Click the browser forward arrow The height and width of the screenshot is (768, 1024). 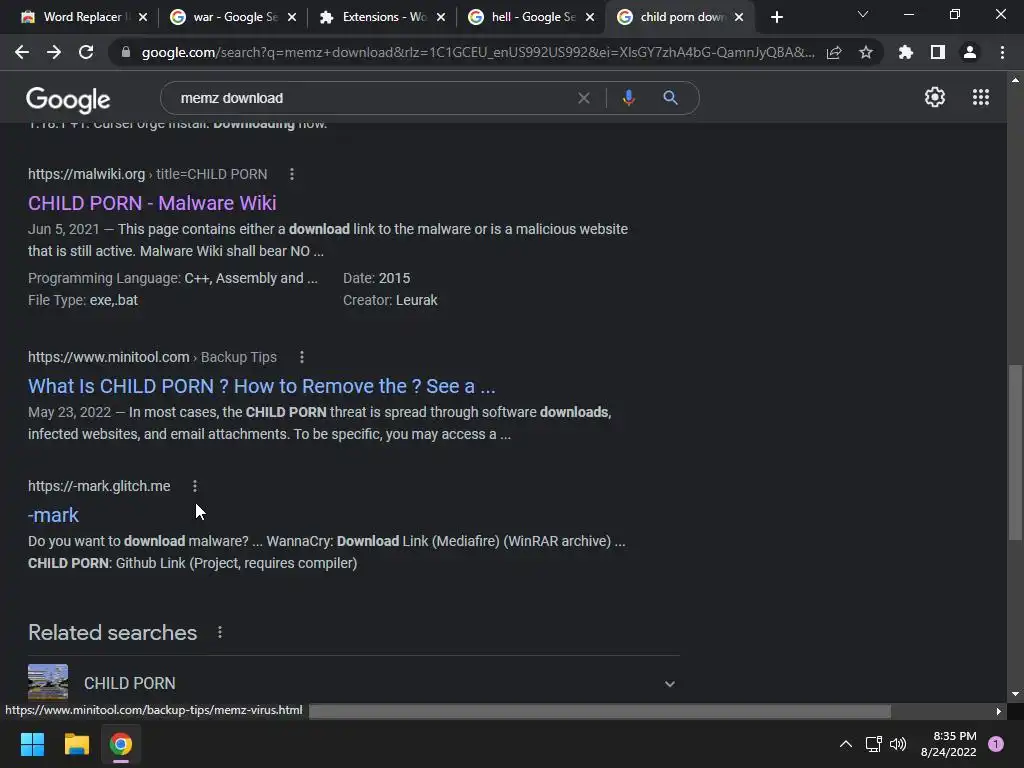(54, 52)
